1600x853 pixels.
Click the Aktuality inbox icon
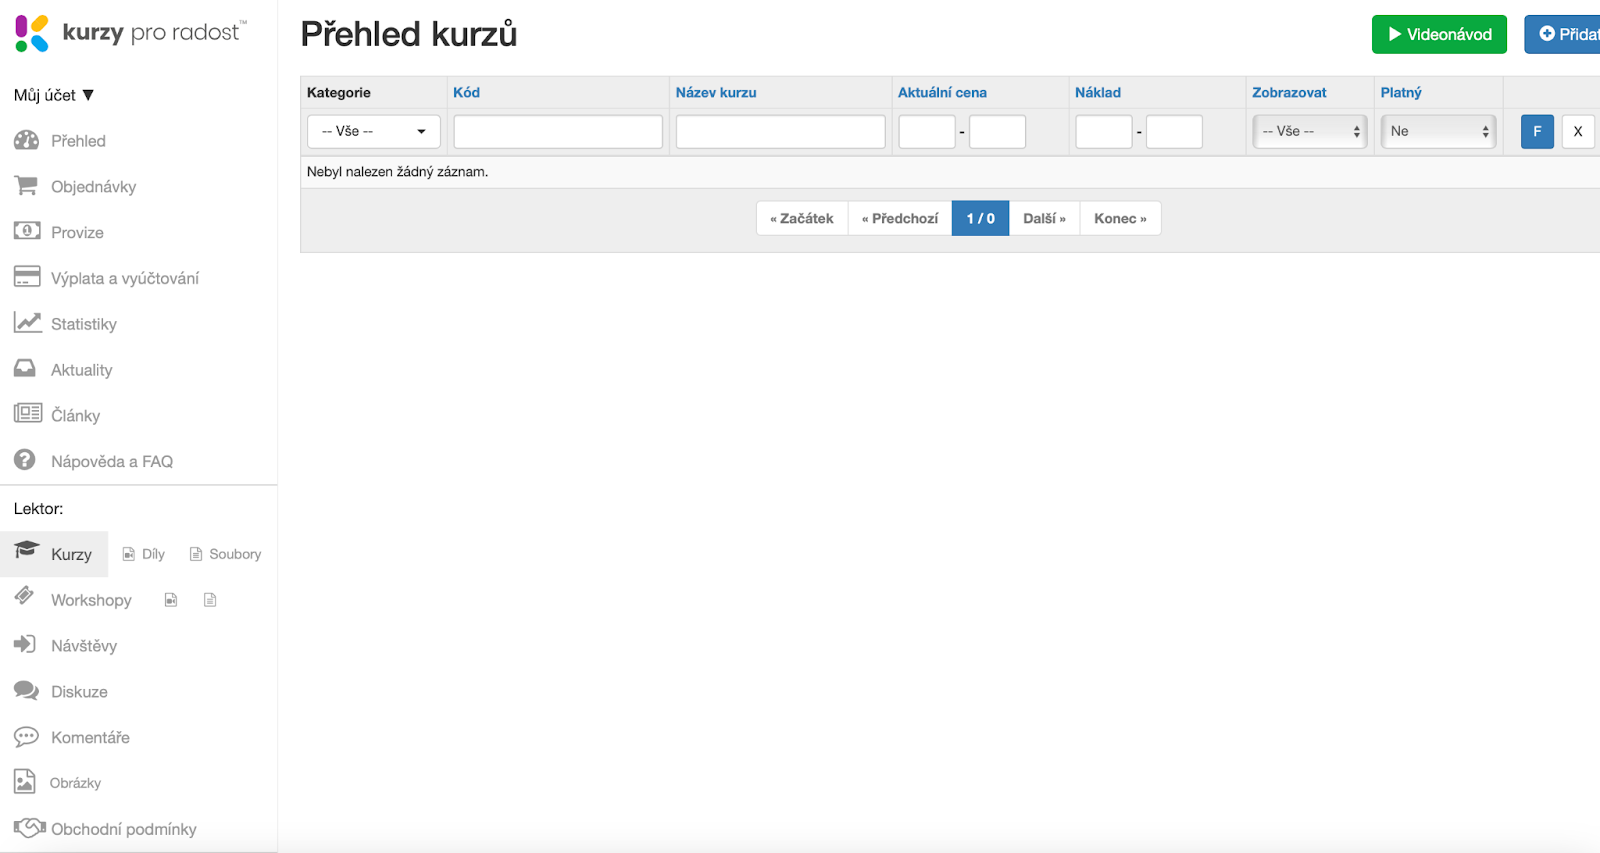click(x=25, y=368)
